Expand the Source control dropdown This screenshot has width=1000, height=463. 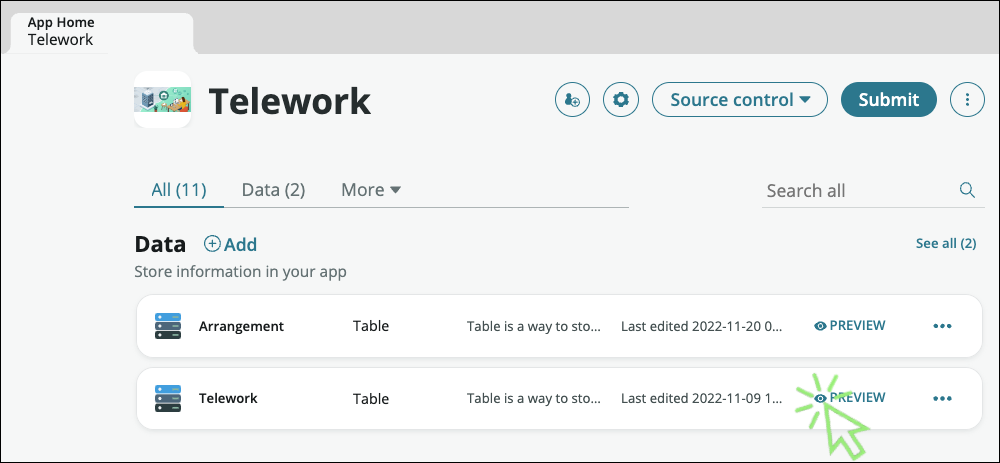[x=740, y=100]
